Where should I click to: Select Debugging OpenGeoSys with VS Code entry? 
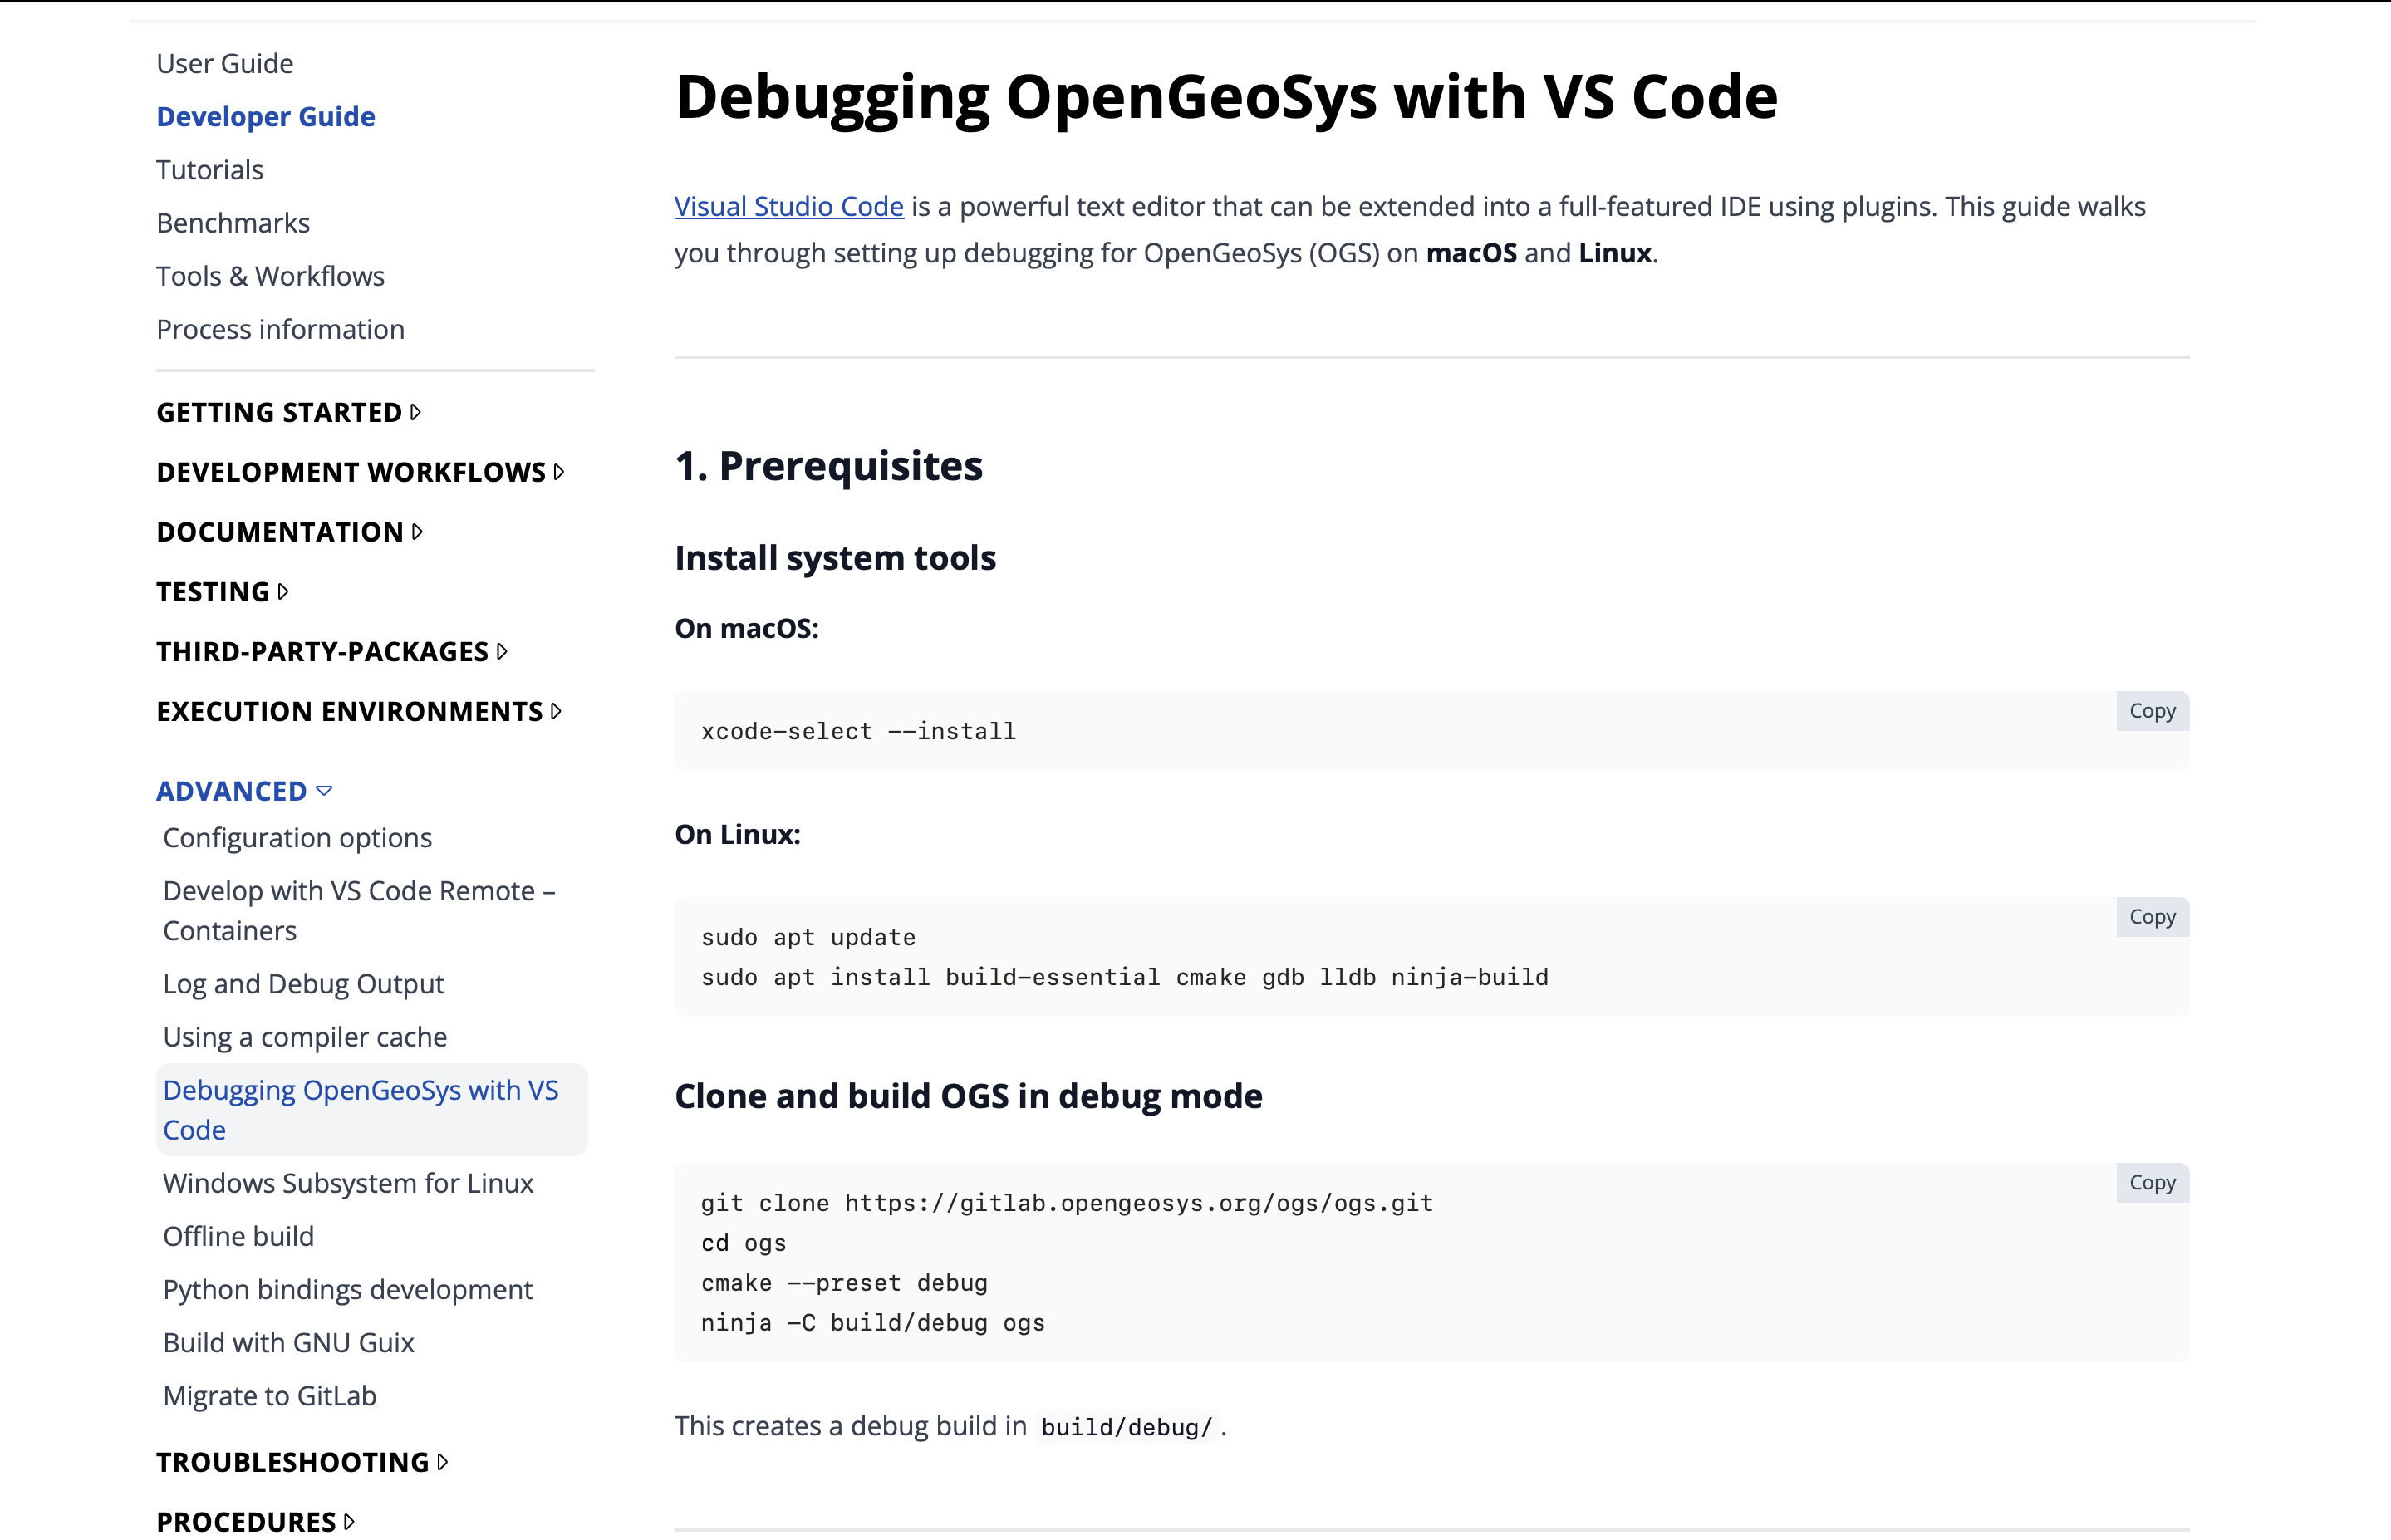pos(372,1109)
